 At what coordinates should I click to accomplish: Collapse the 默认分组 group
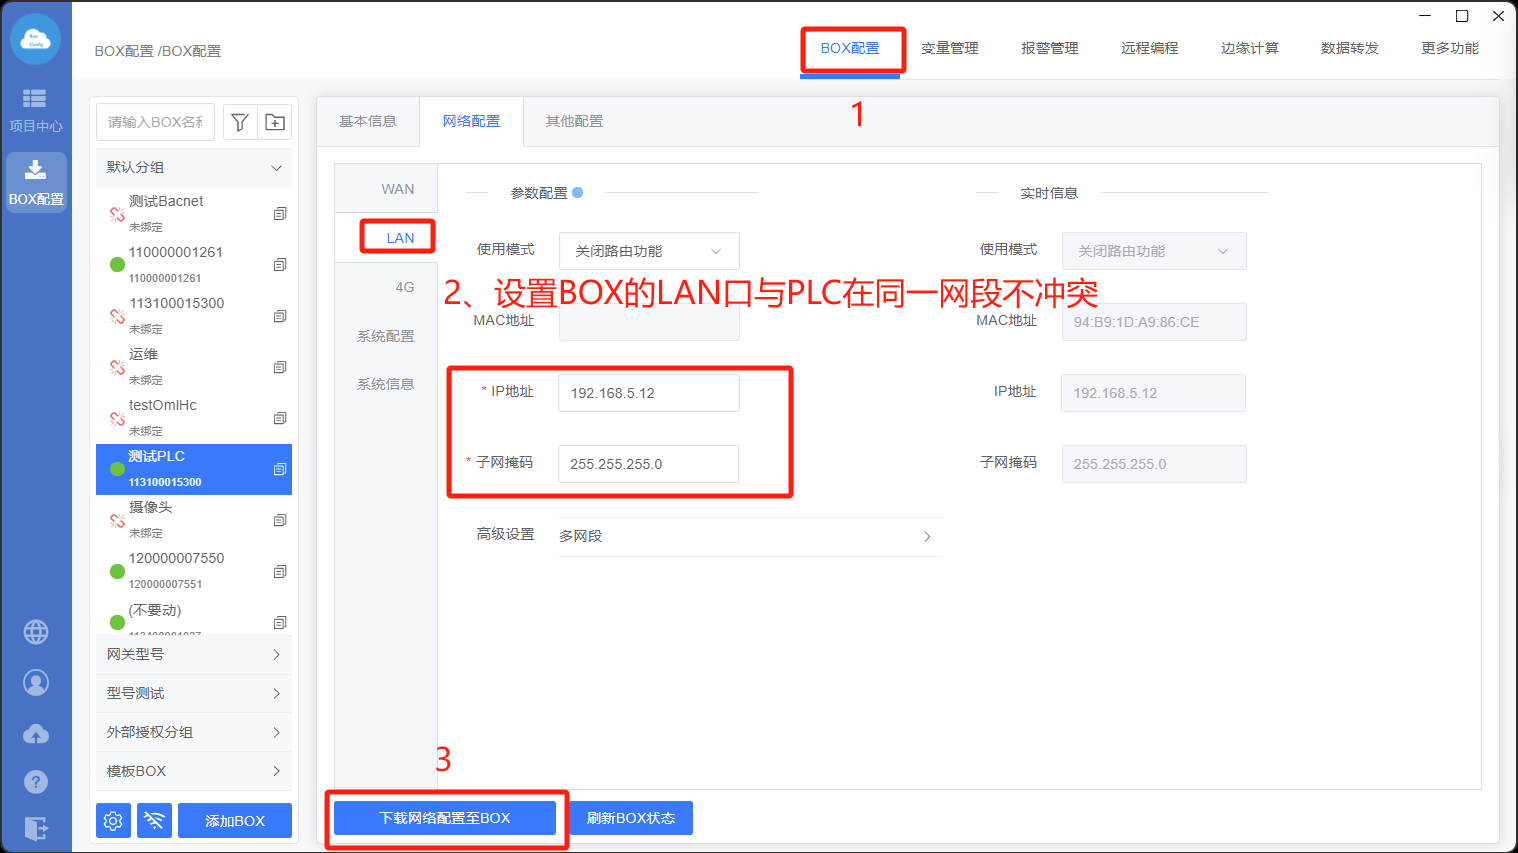coord(194,168)
